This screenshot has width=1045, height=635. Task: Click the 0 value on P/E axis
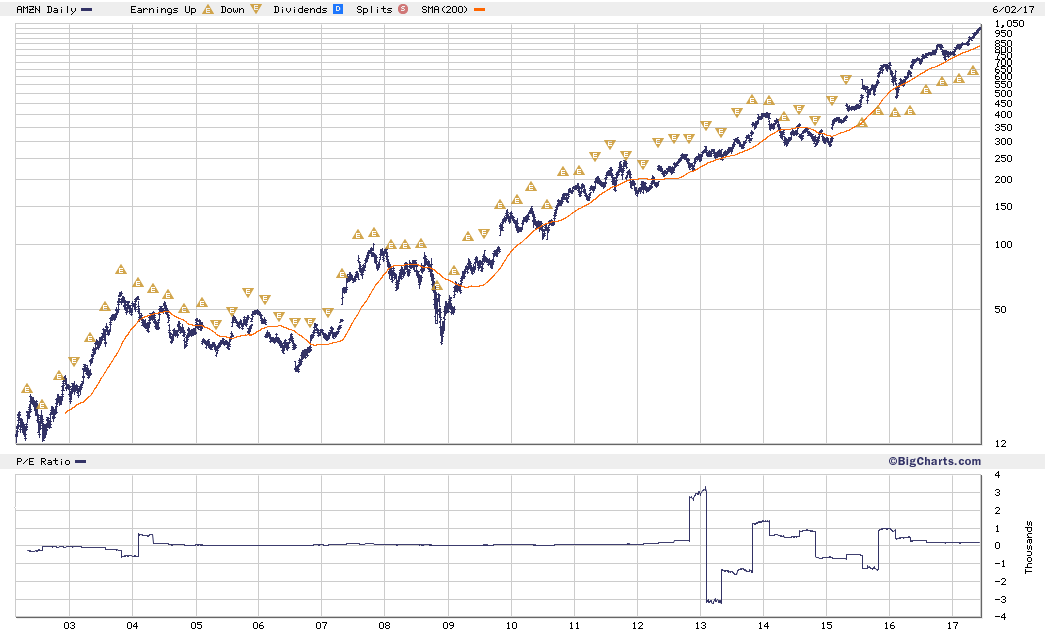997,546
